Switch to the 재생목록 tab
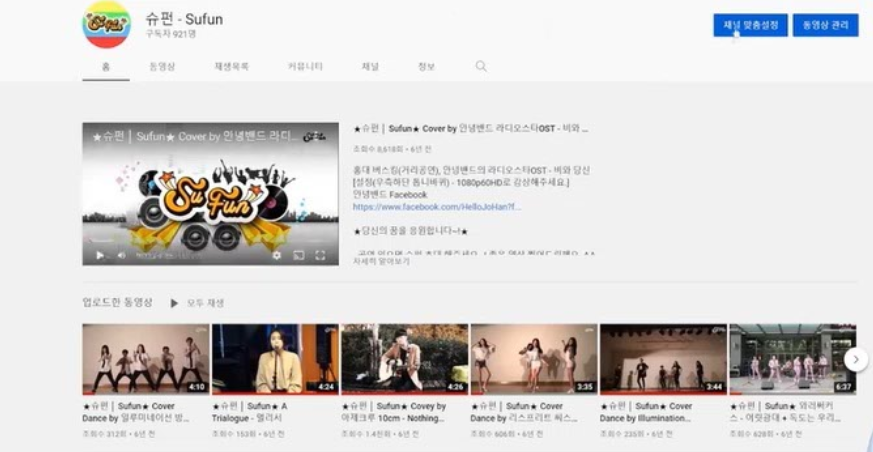 pyautogui.click(x=232, y=67)
